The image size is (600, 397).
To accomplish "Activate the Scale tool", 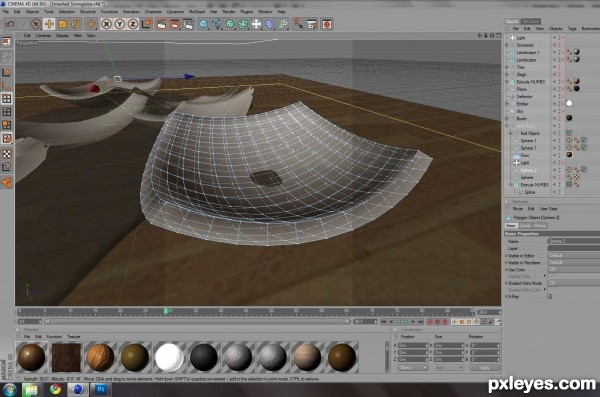I will tap(62, 25).
